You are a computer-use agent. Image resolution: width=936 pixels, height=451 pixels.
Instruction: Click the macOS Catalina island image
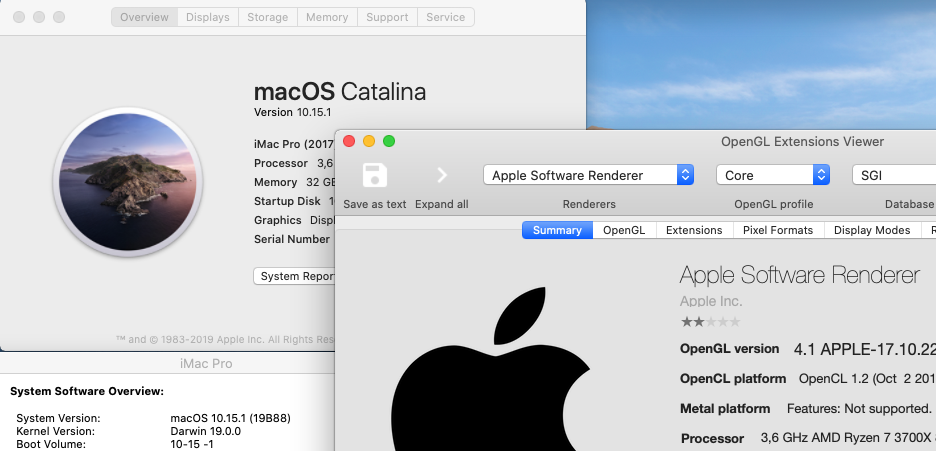(128, 182)
